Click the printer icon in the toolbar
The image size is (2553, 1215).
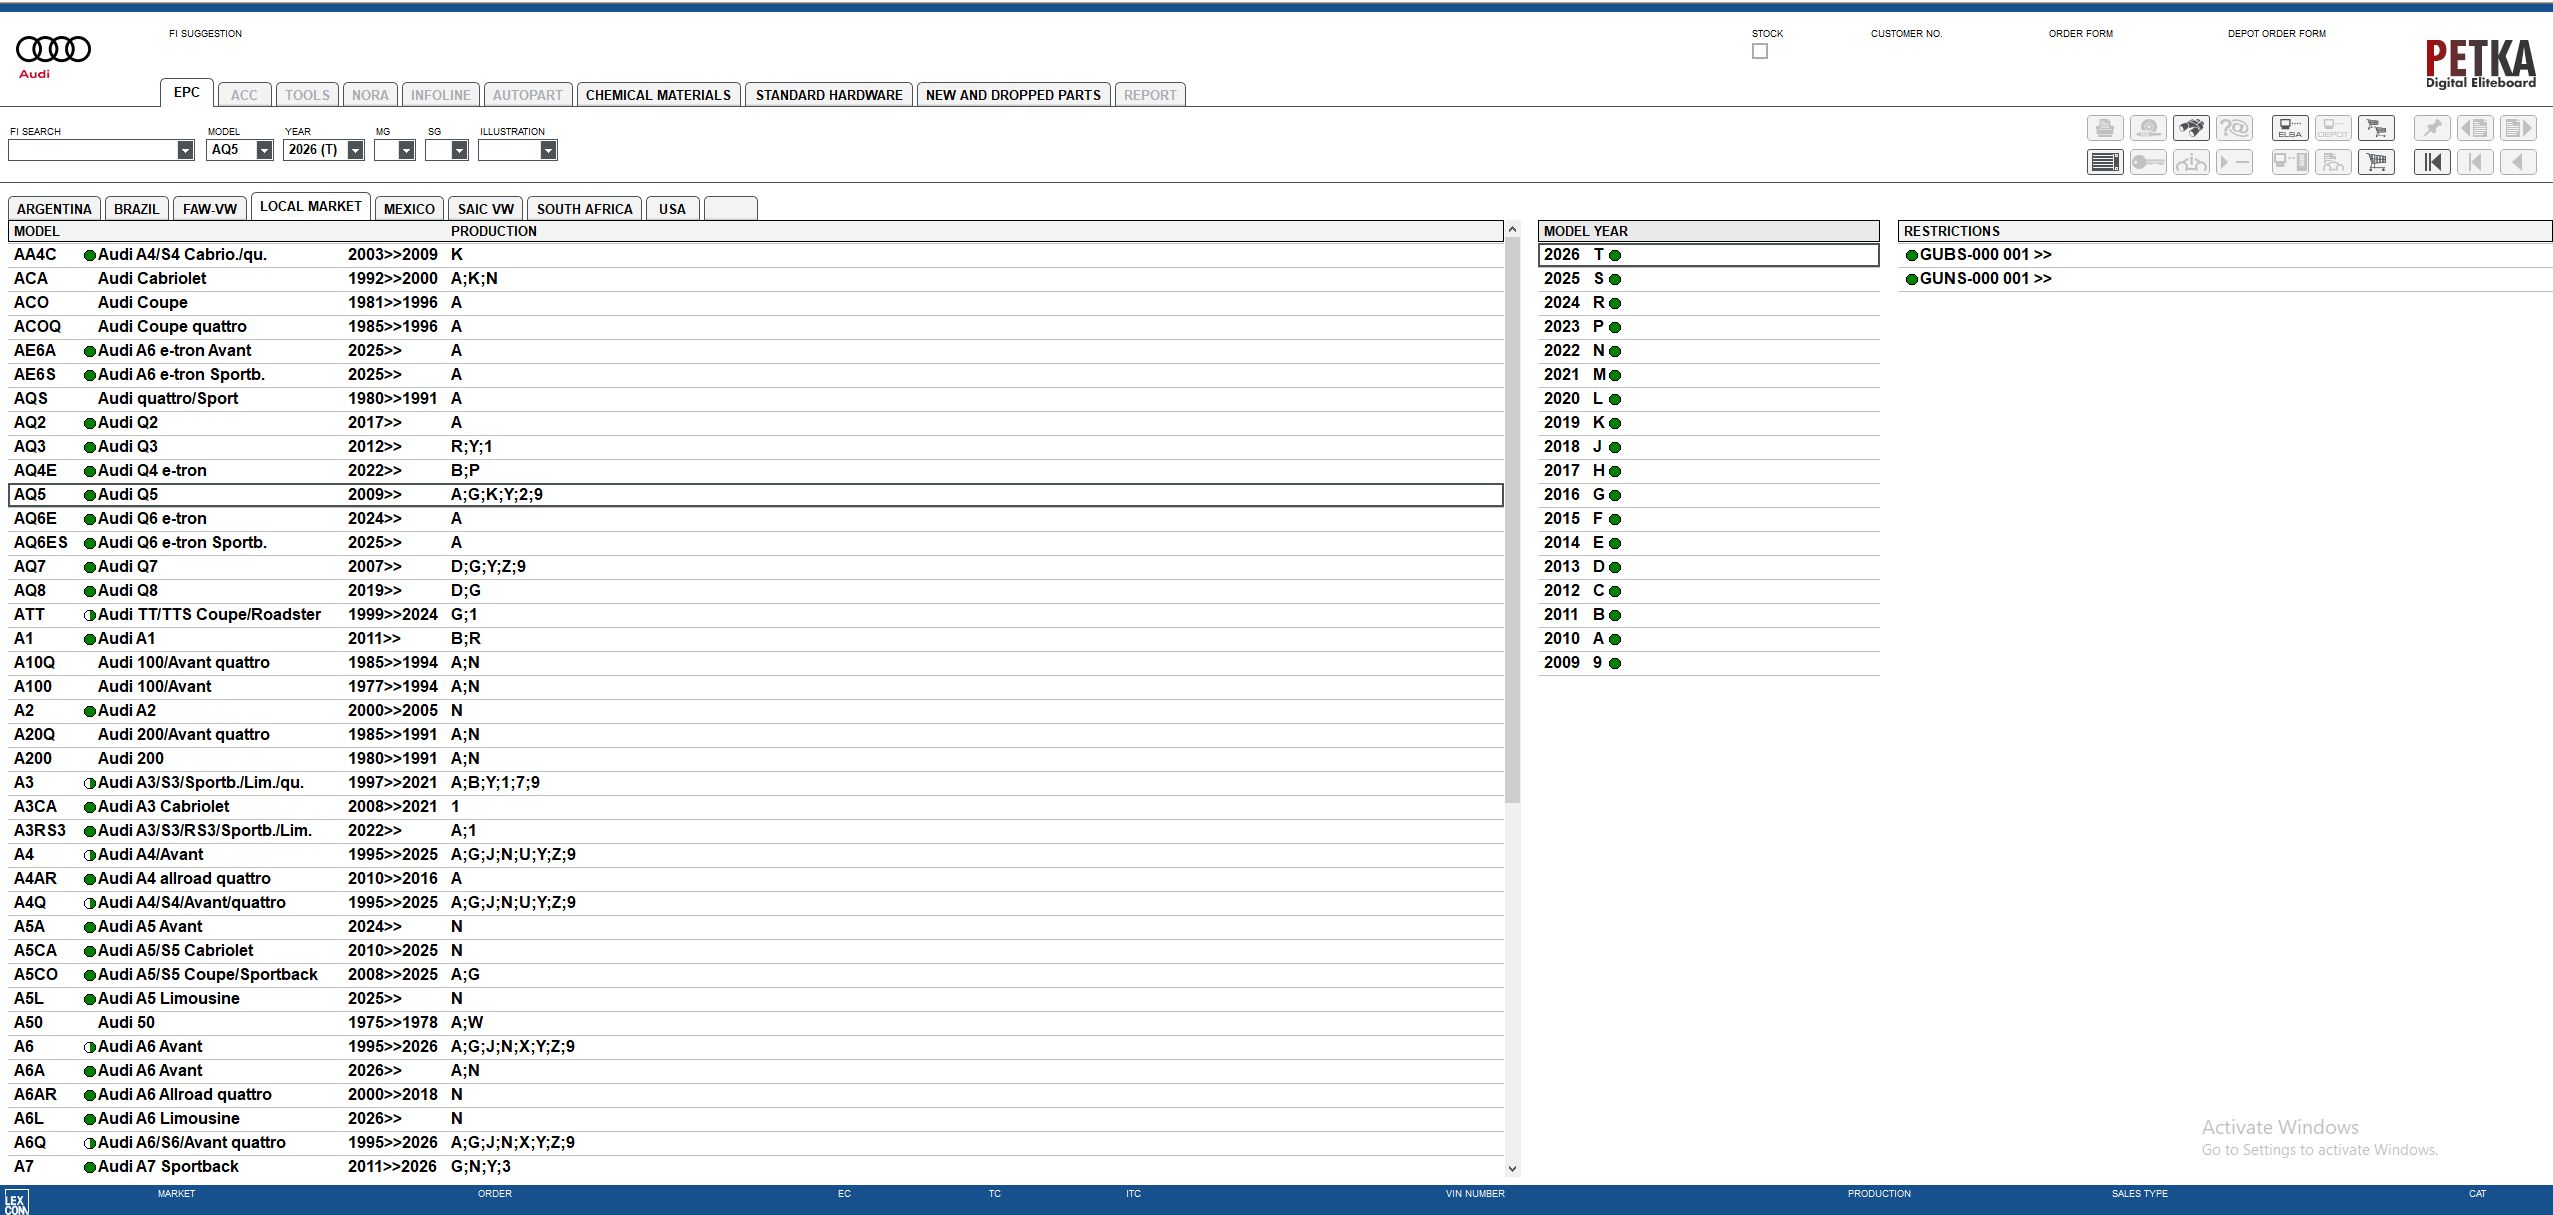pyautogui.click(x=2105, y=129)
